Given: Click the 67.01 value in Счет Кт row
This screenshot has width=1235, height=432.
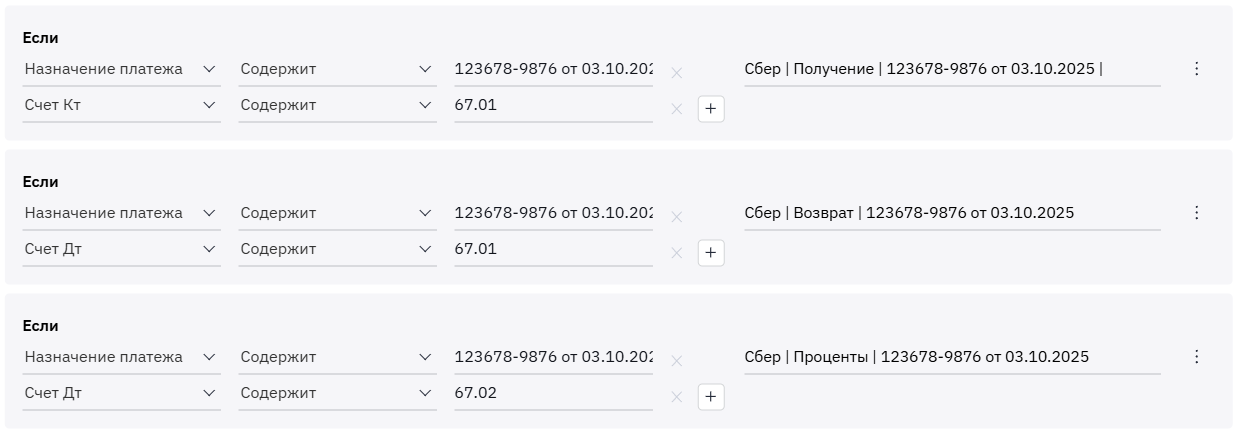Looking at the screenshot, I should tap(552, 105).
